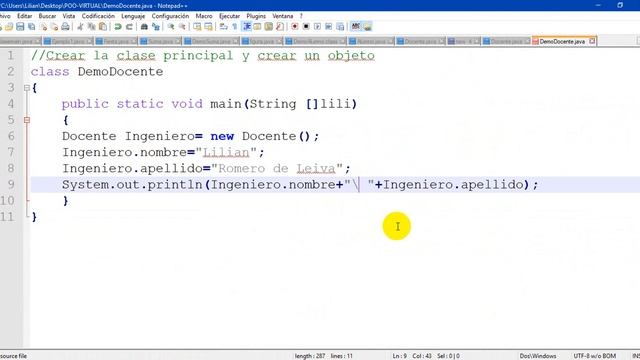Click the 'Col : 43' status bar entry
Viewport: 640px width, 360px height.
[x=422, y=356]
